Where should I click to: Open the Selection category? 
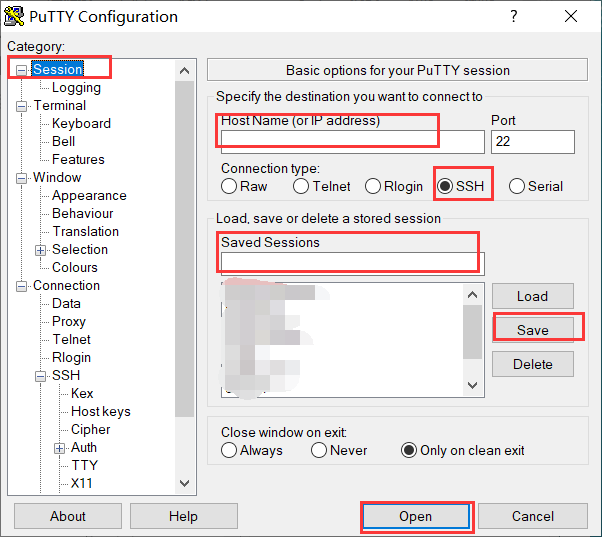pyautogui.click(x=80, y=249)
